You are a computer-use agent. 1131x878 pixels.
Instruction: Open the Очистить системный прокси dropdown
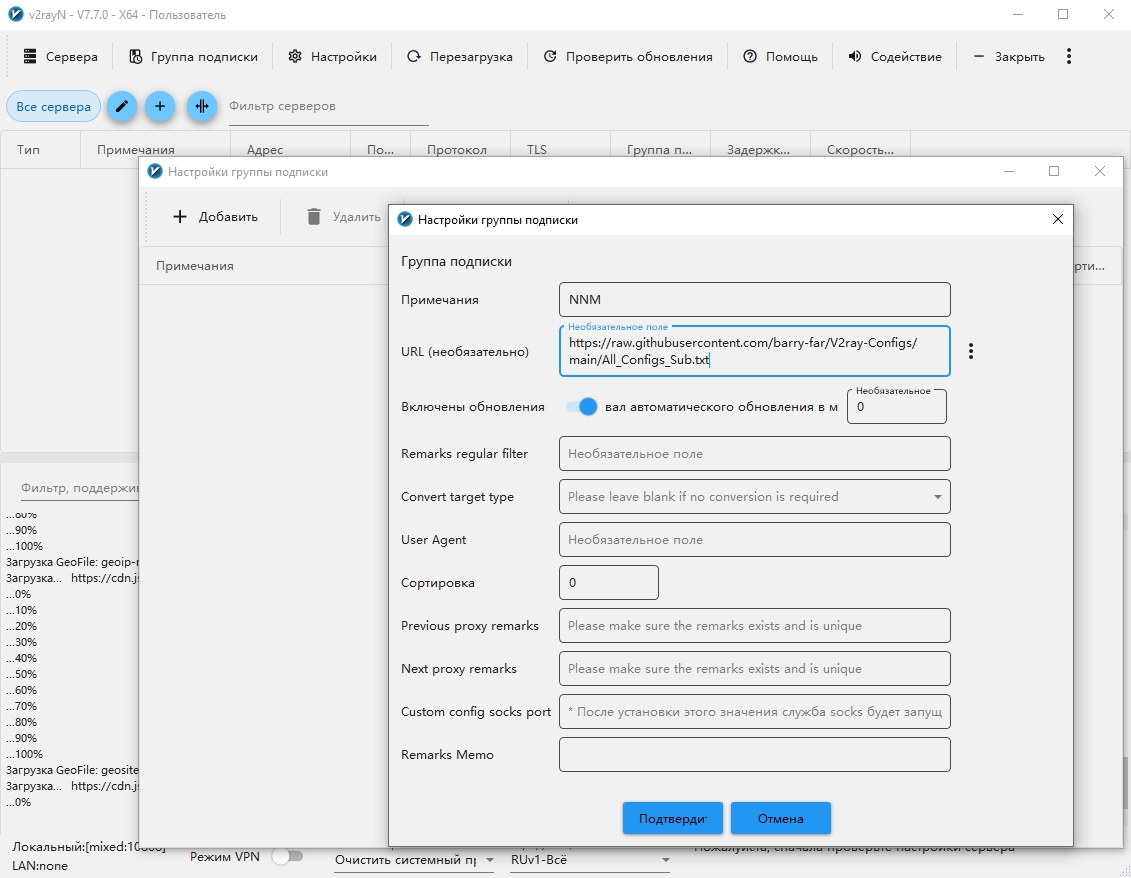415,860
